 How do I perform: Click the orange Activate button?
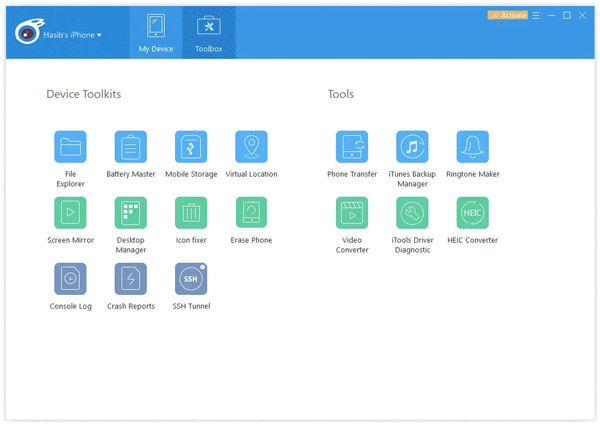[508, 15]
